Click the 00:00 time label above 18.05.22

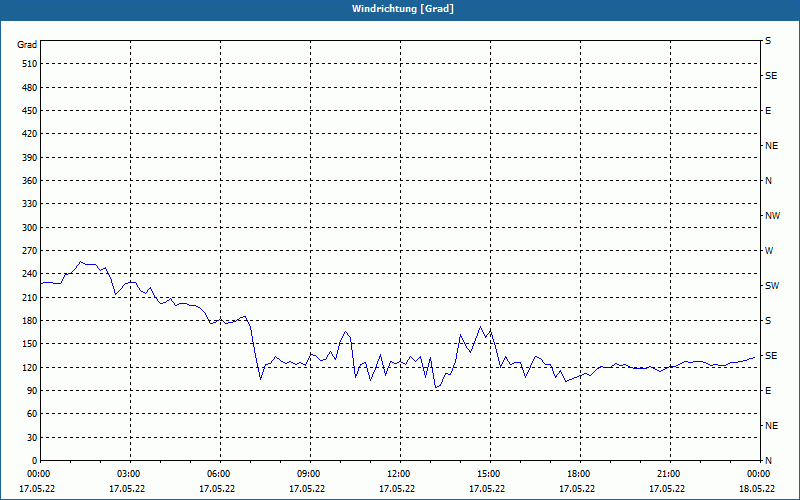[x=759, y=474]
